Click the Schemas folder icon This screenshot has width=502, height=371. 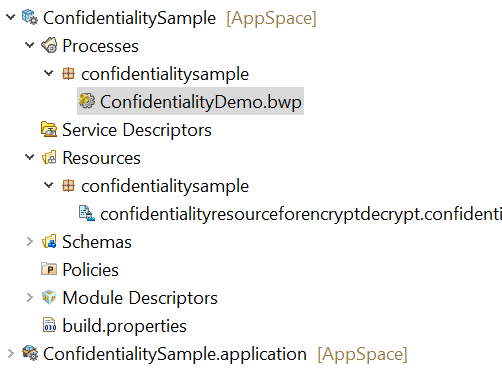(49, 241)
